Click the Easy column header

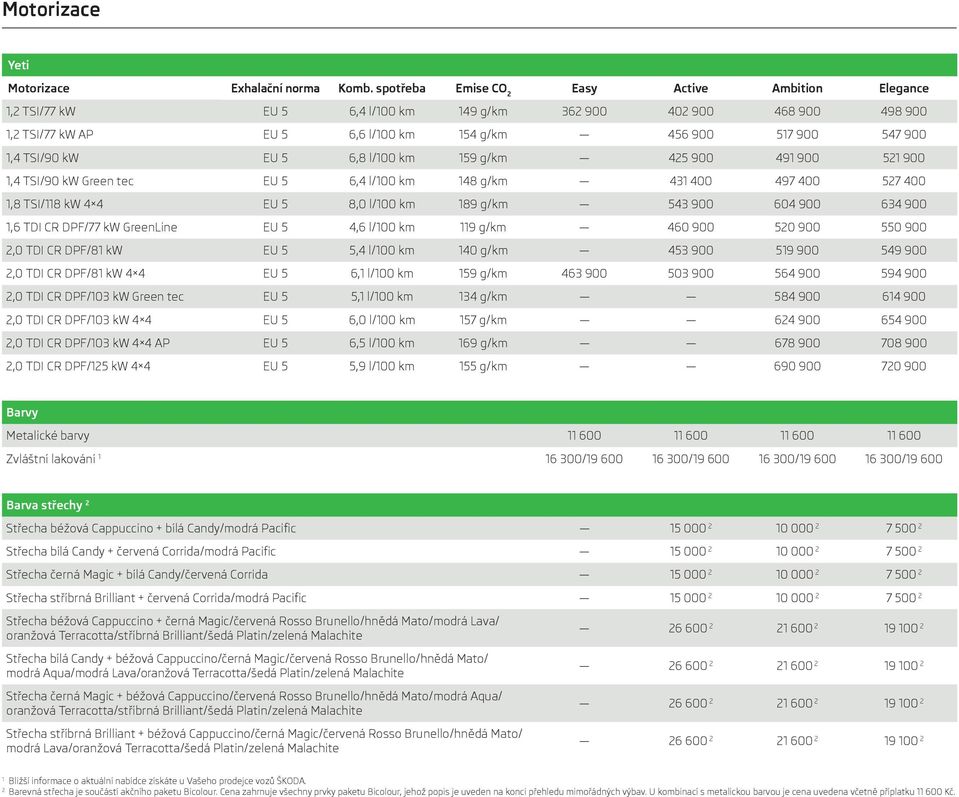click(x=584, y=88)
